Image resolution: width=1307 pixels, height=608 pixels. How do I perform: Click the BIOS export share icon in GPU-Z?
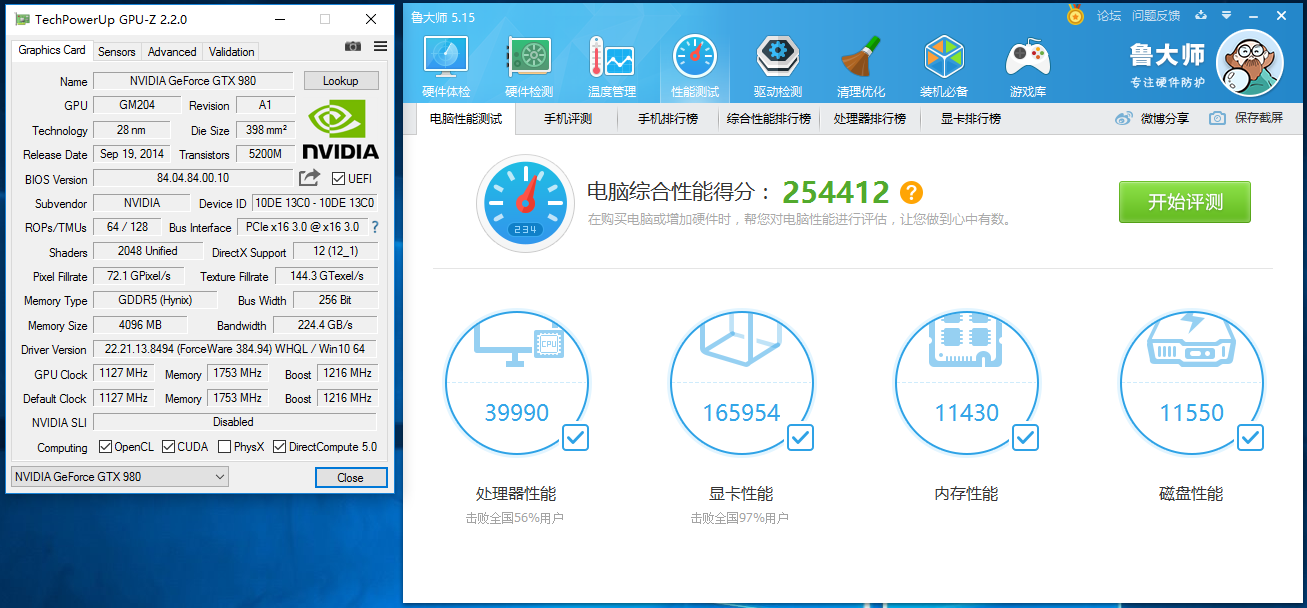(310, 178)
